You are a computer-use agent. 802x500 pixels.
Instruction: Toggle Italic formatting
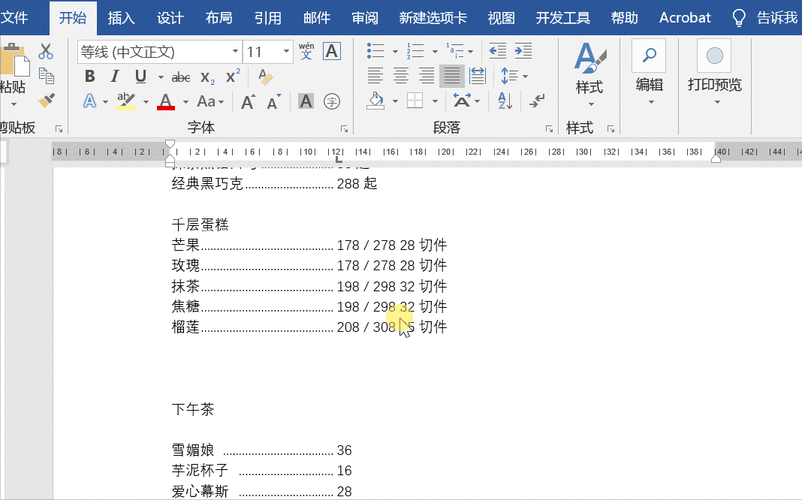pyautogui.click(x=115, y=77)
